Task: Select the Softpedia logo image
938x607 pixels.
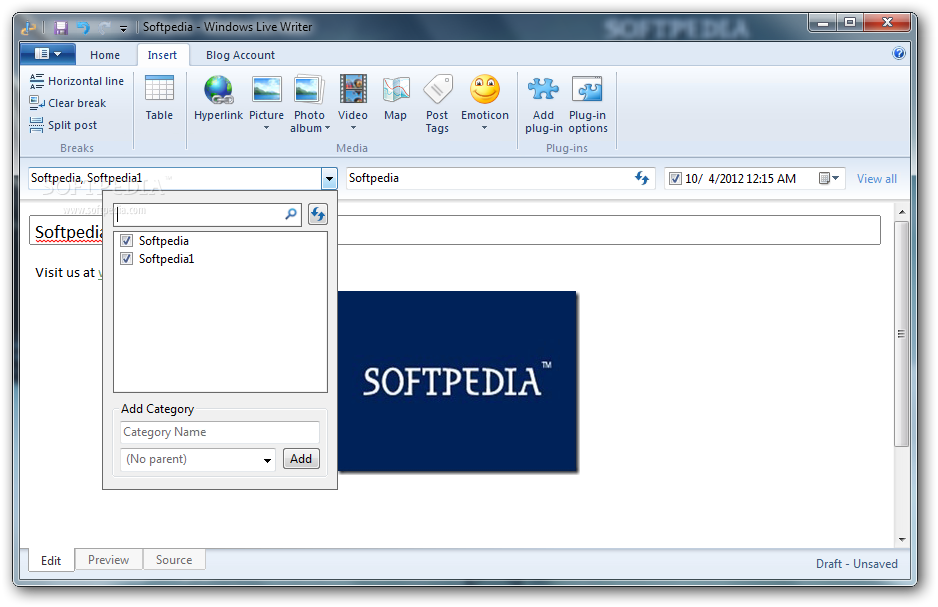Action: pyautogui.click(x=458, y=382)
